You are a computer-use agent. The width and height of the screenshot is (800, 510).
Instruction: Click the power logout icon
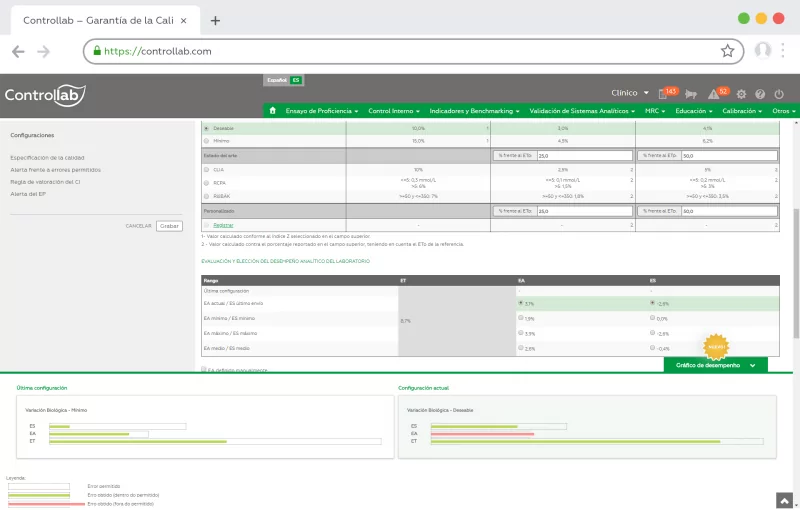(x=781, y=93)
